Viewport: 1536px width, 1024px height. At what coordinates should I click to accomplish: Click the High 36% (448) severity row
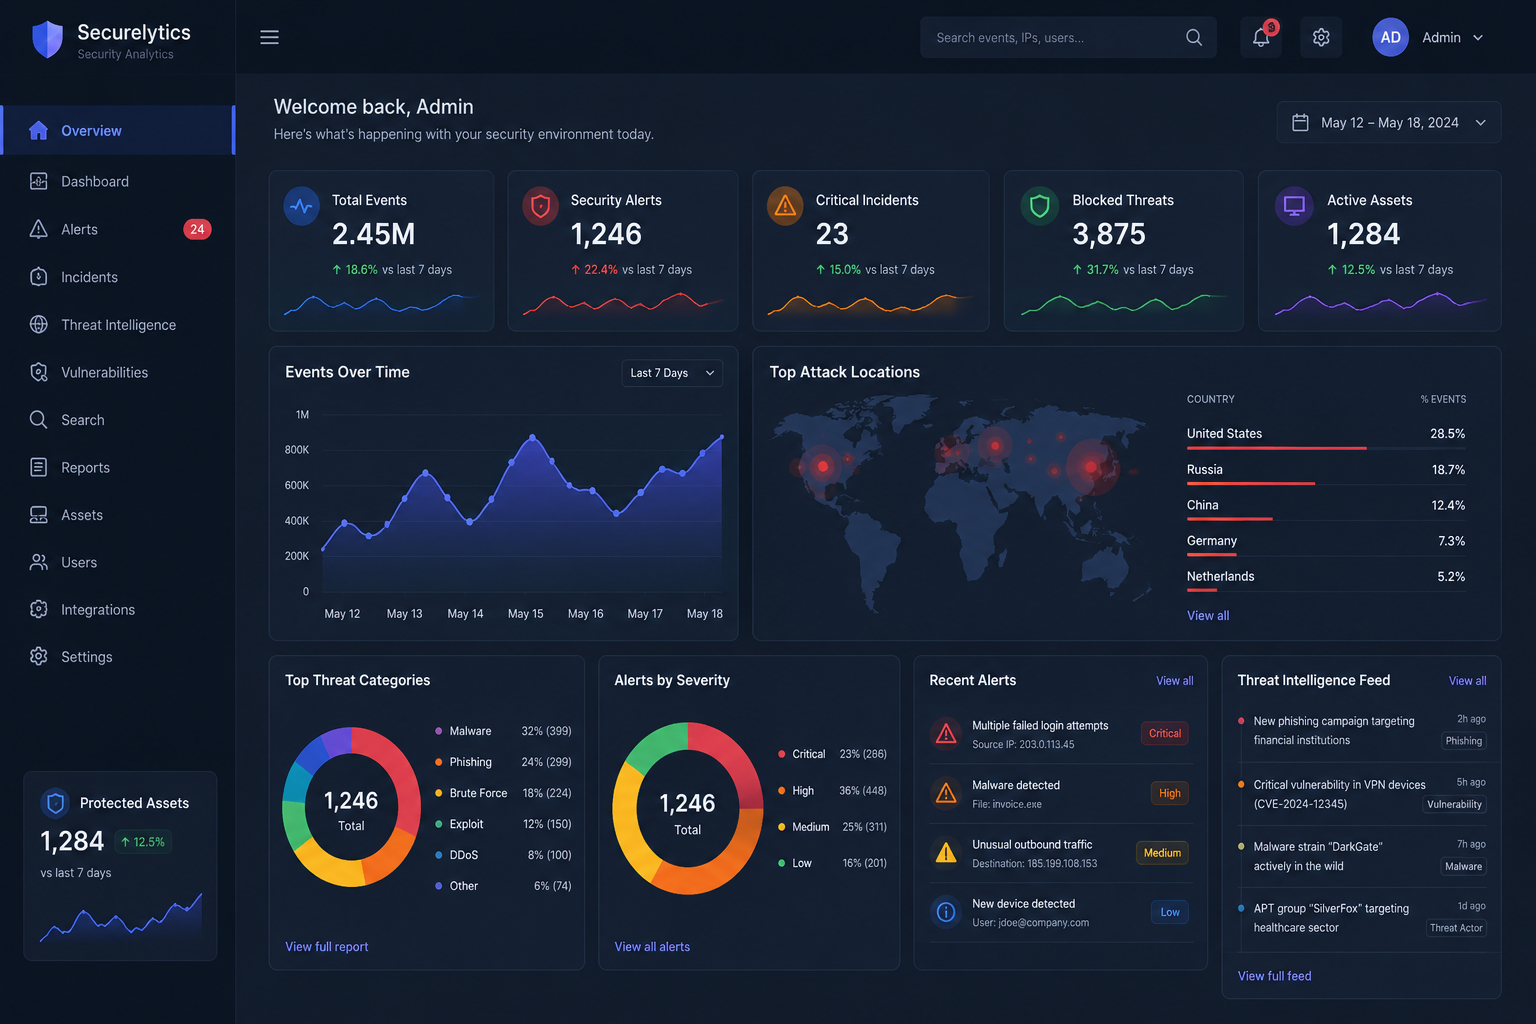[x=832, y=790]
